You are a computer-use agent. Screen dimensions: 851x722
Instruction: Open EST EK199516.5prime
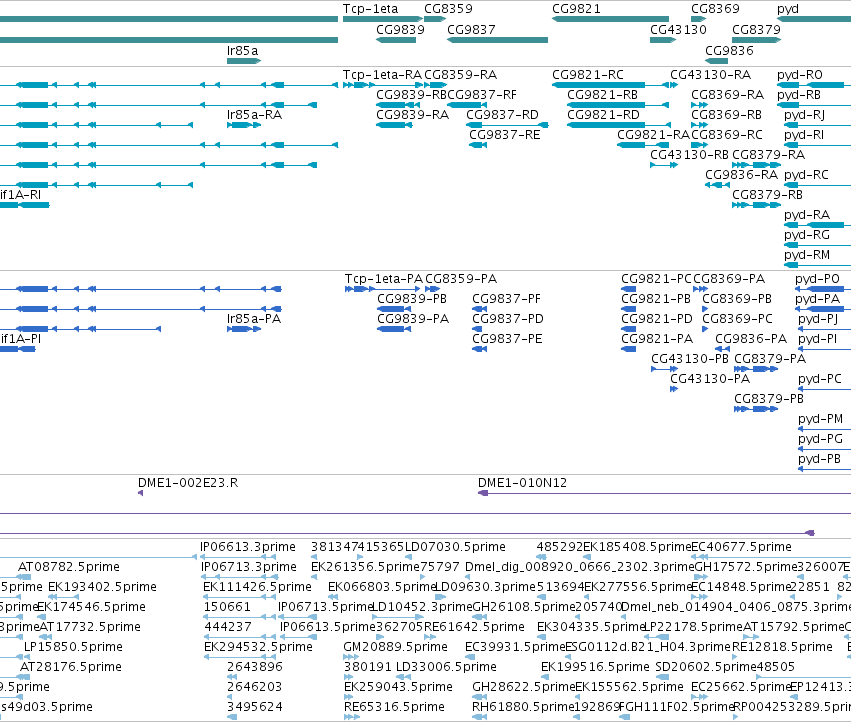click(x=595, y=667)
